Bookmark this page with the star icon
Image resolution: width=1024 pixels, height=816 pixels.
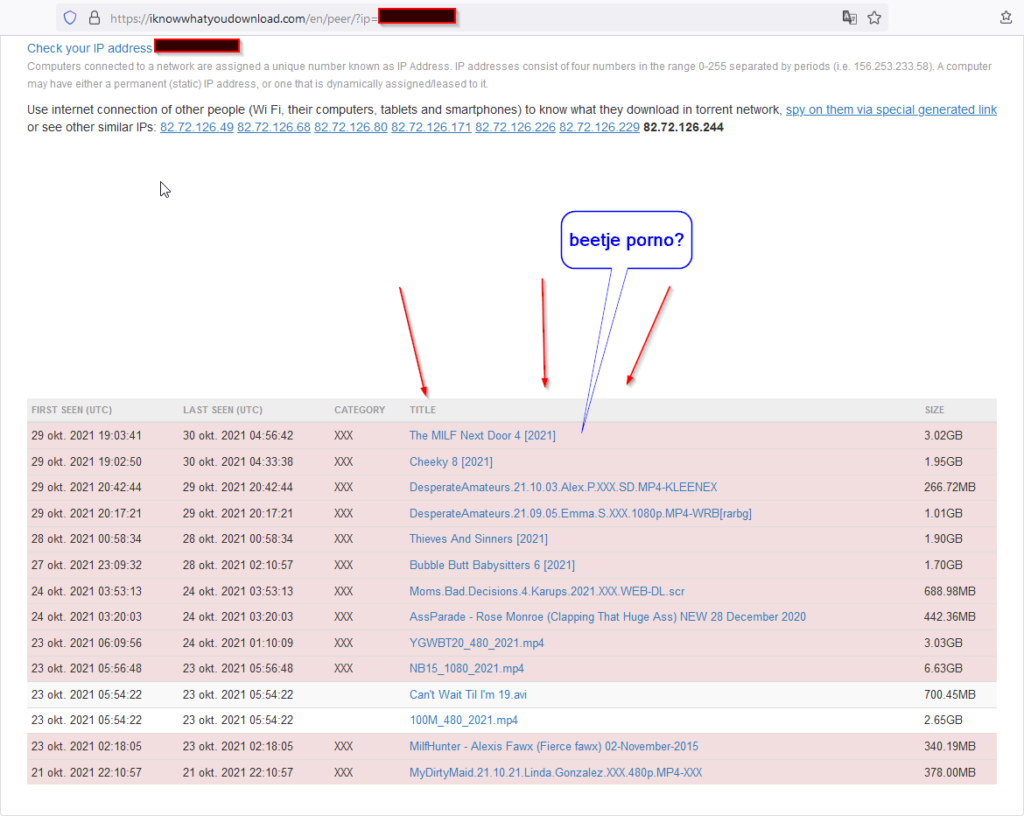pyautogui.click(x=874, y=17)
